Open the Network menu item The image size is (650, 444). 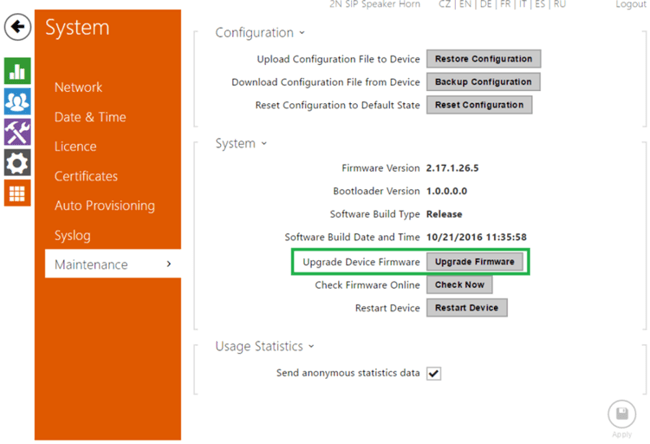click(x=78, y=87)
